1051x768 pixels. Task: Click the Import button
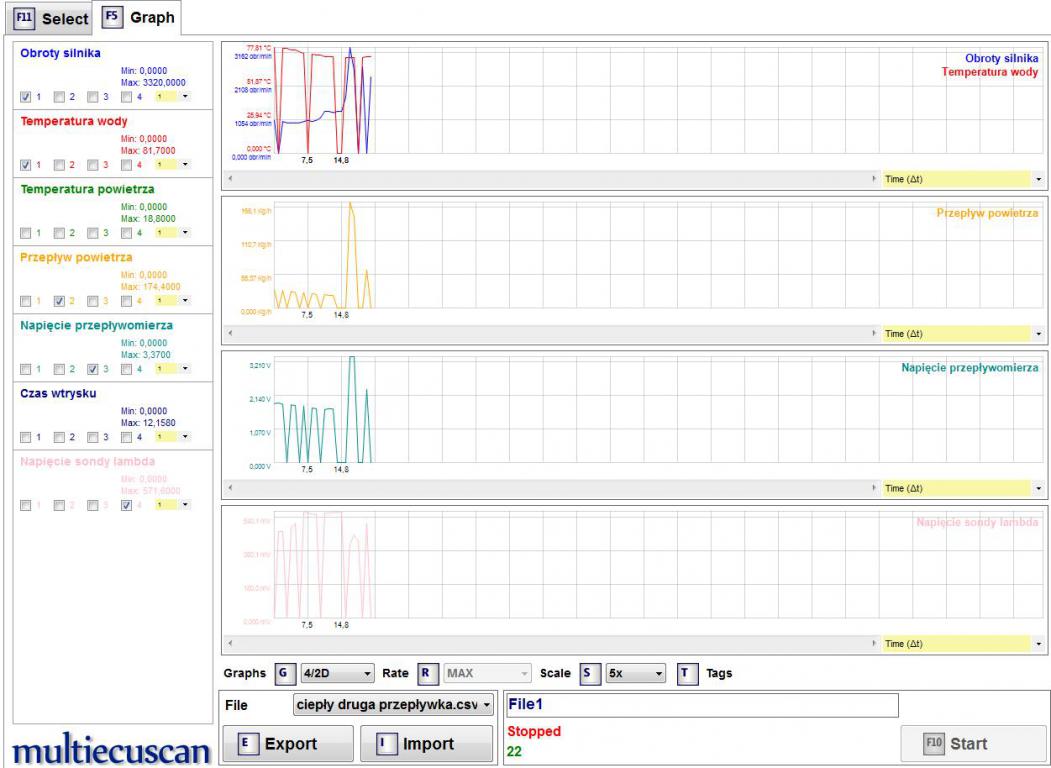426,744
